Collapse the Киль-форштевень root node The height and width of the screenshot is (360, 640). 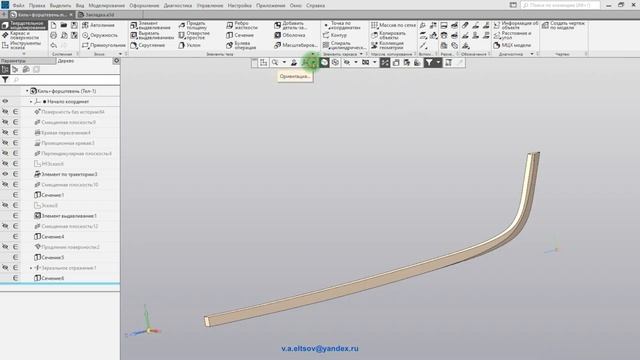pyautogui.click(x=27, y=91)
